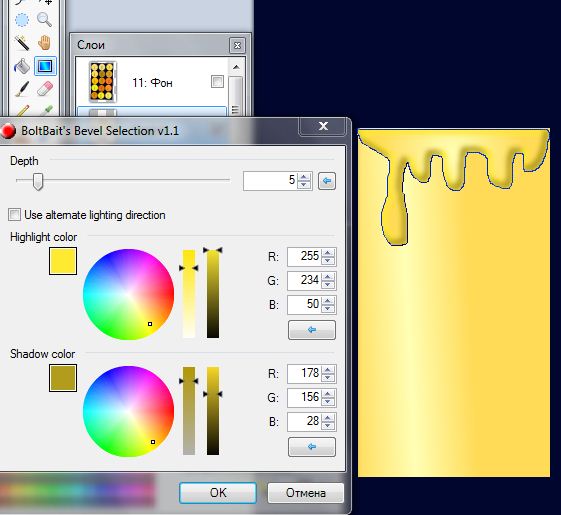Viewport: 561px width, 515px height.
Task: Click Отмена to cancel dialog
Action: 306,493
